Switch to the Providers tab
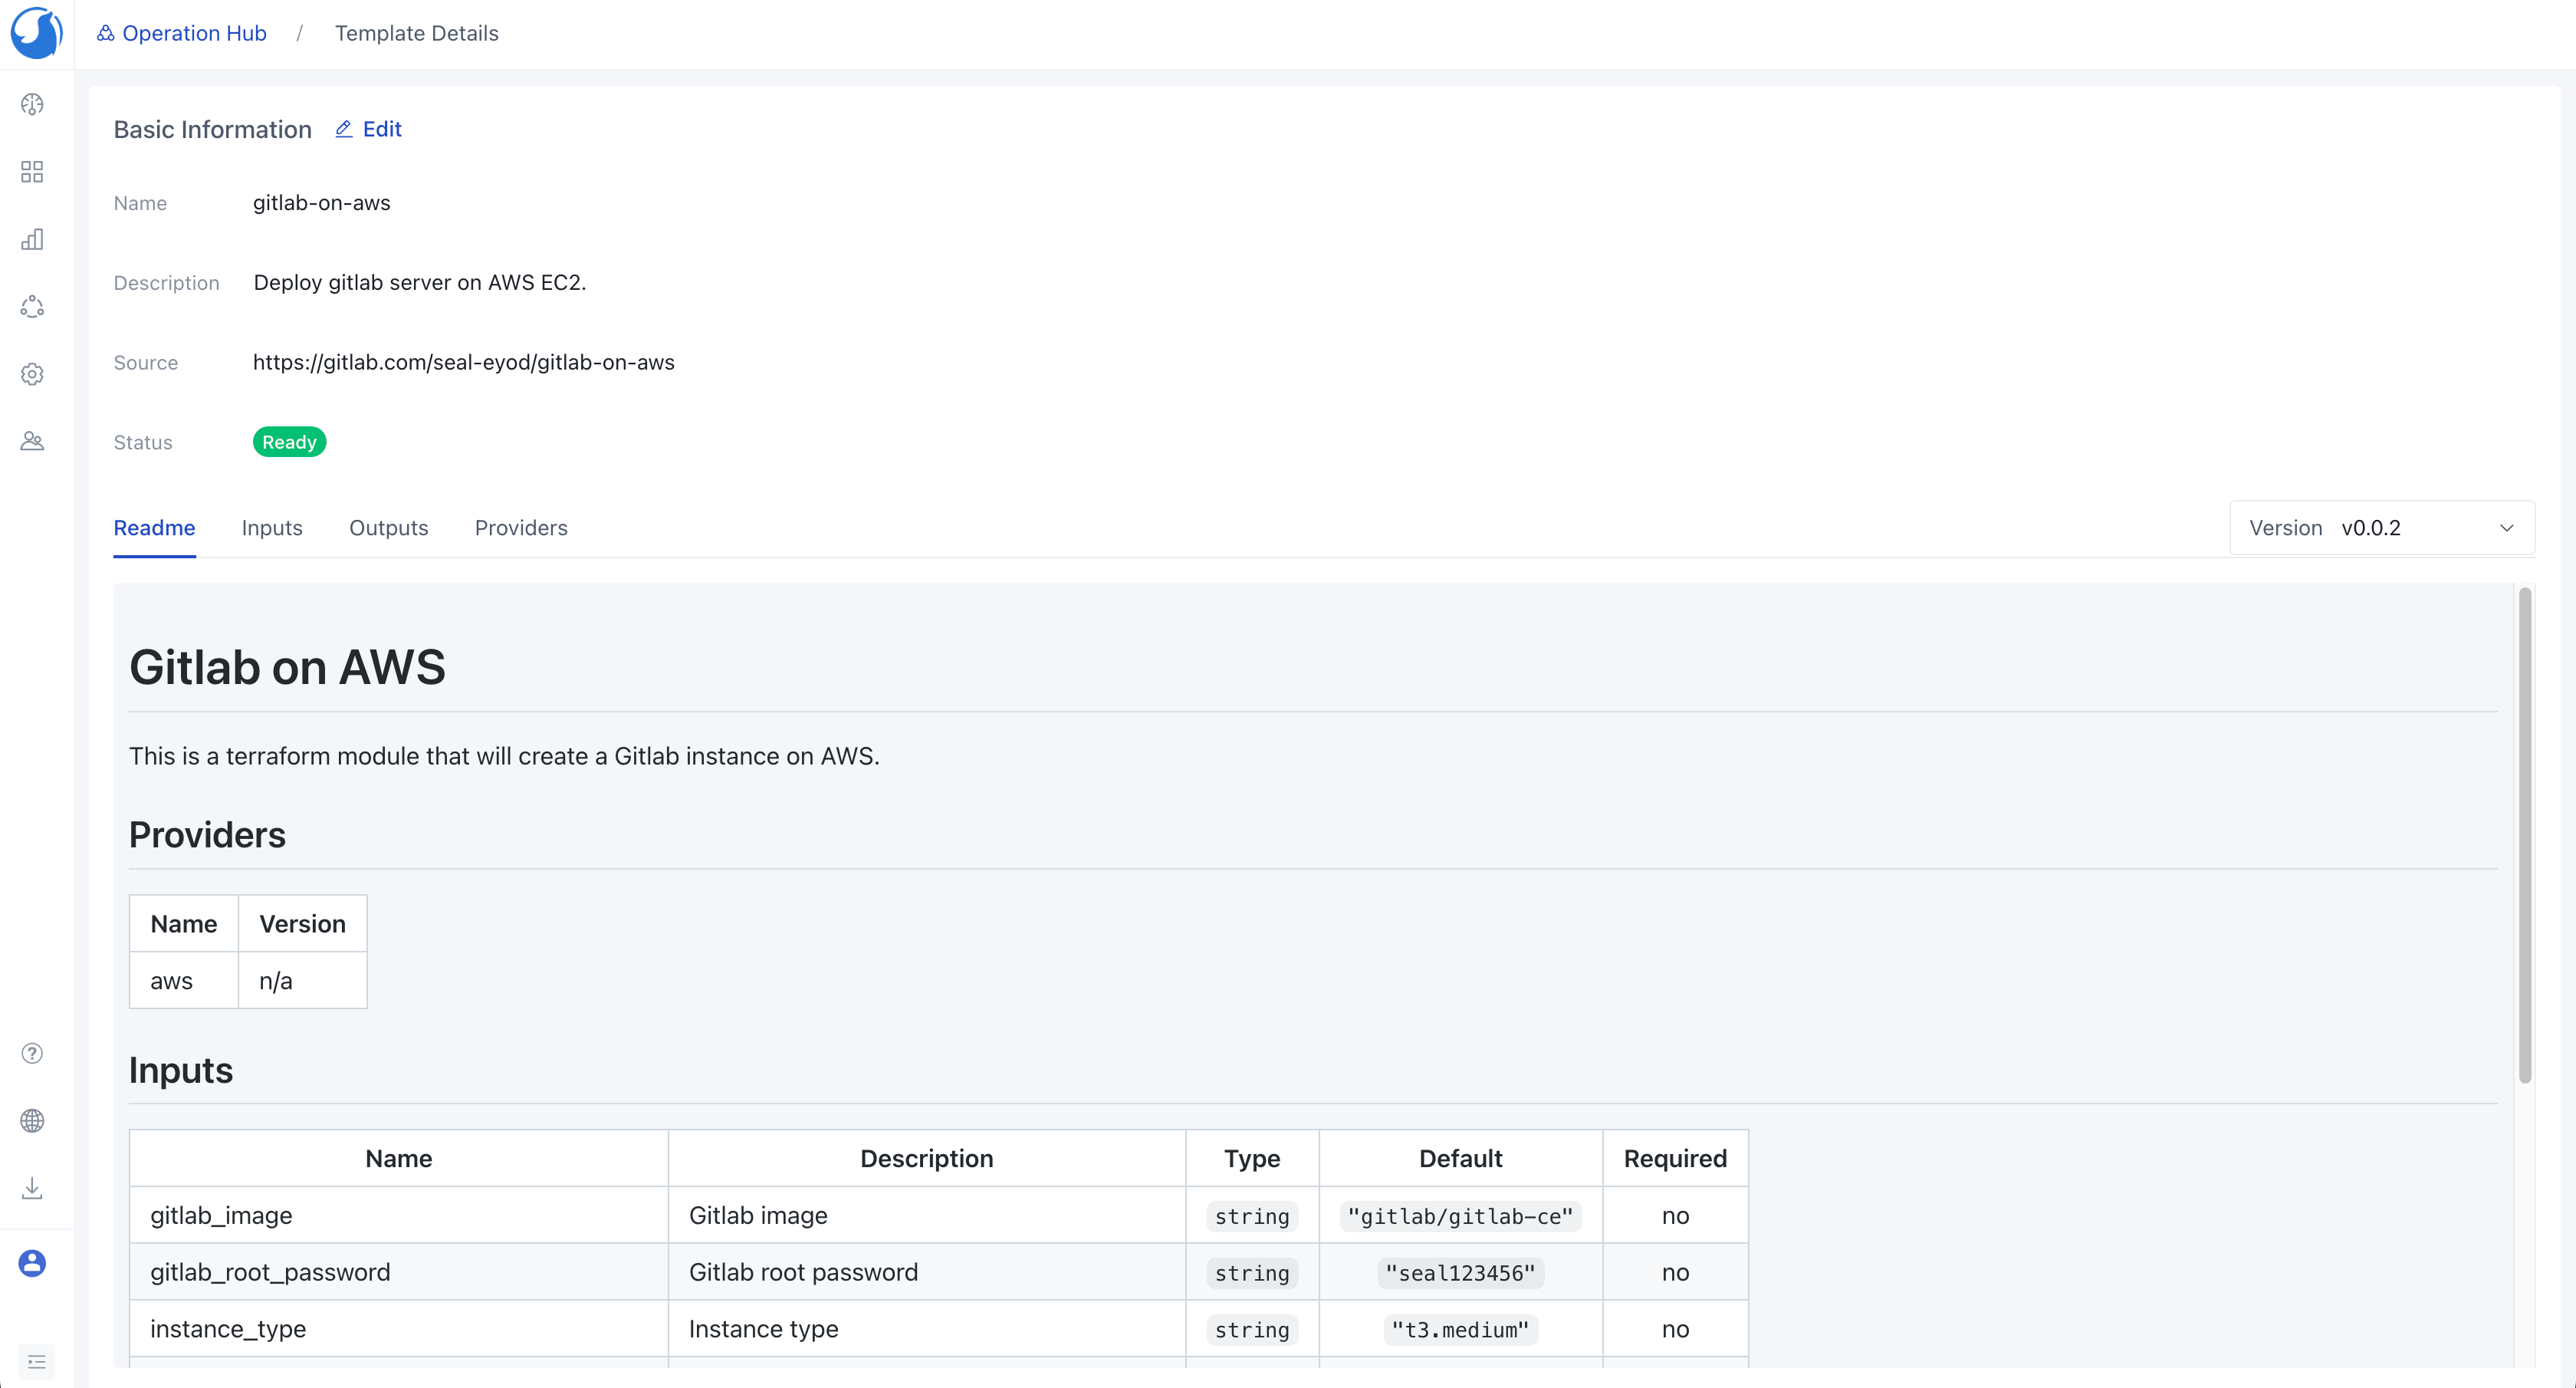Screen dimensions: 2576x1388 click(x=521, y=528)
